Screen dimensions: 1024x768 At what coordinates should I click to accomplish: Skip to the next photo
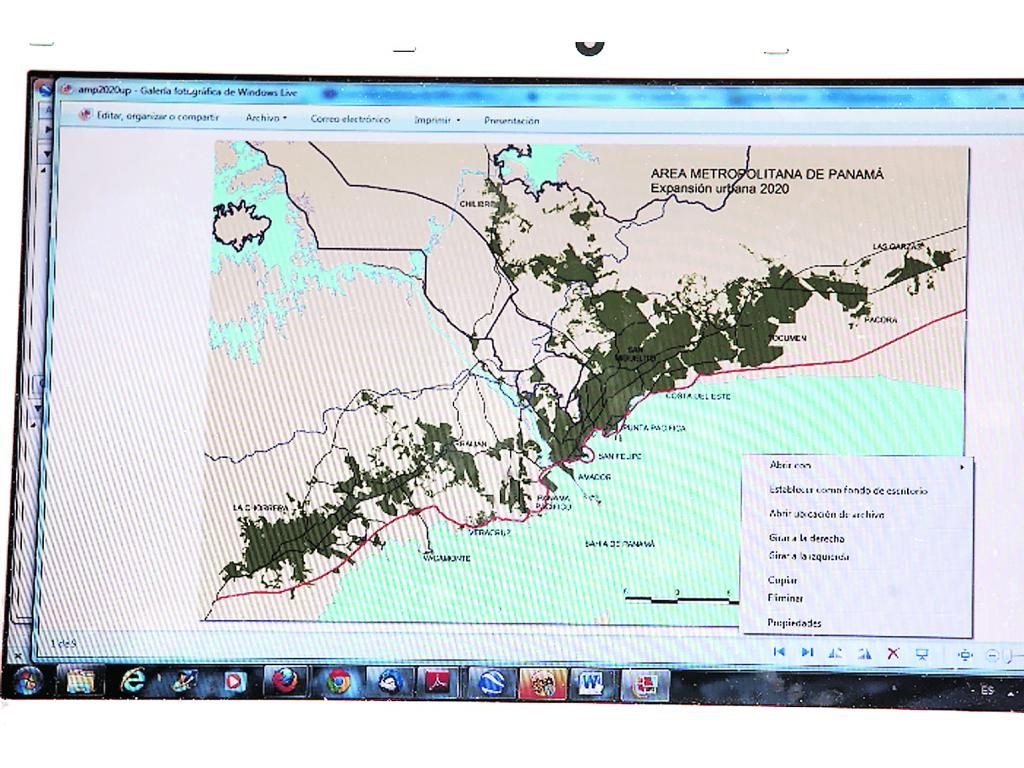808,653
